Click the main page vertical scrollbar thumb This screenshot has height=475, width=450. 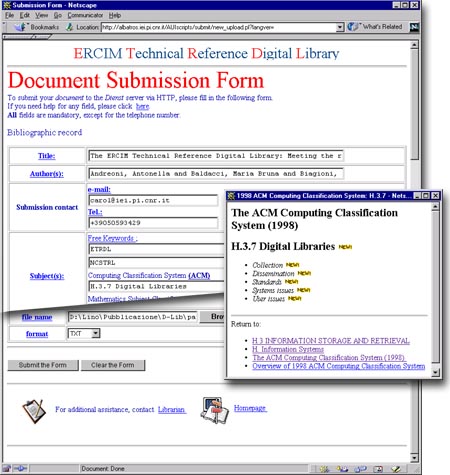414,104
